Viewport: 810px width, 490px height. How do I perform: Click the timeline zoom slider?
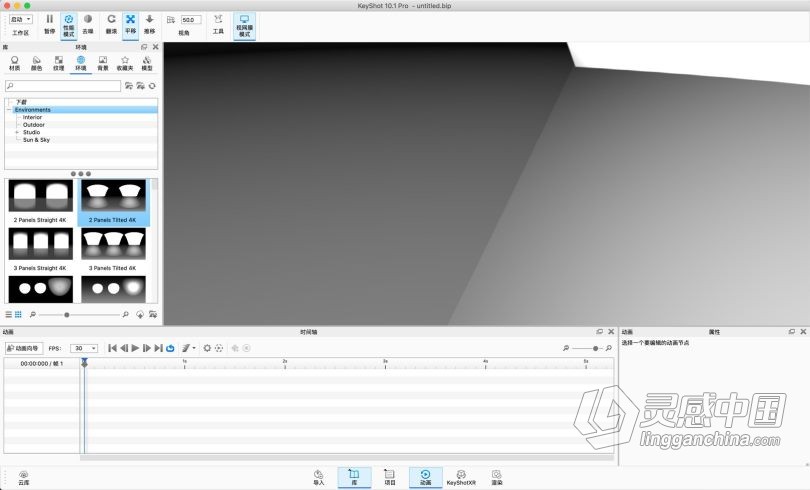pos(588,349)
